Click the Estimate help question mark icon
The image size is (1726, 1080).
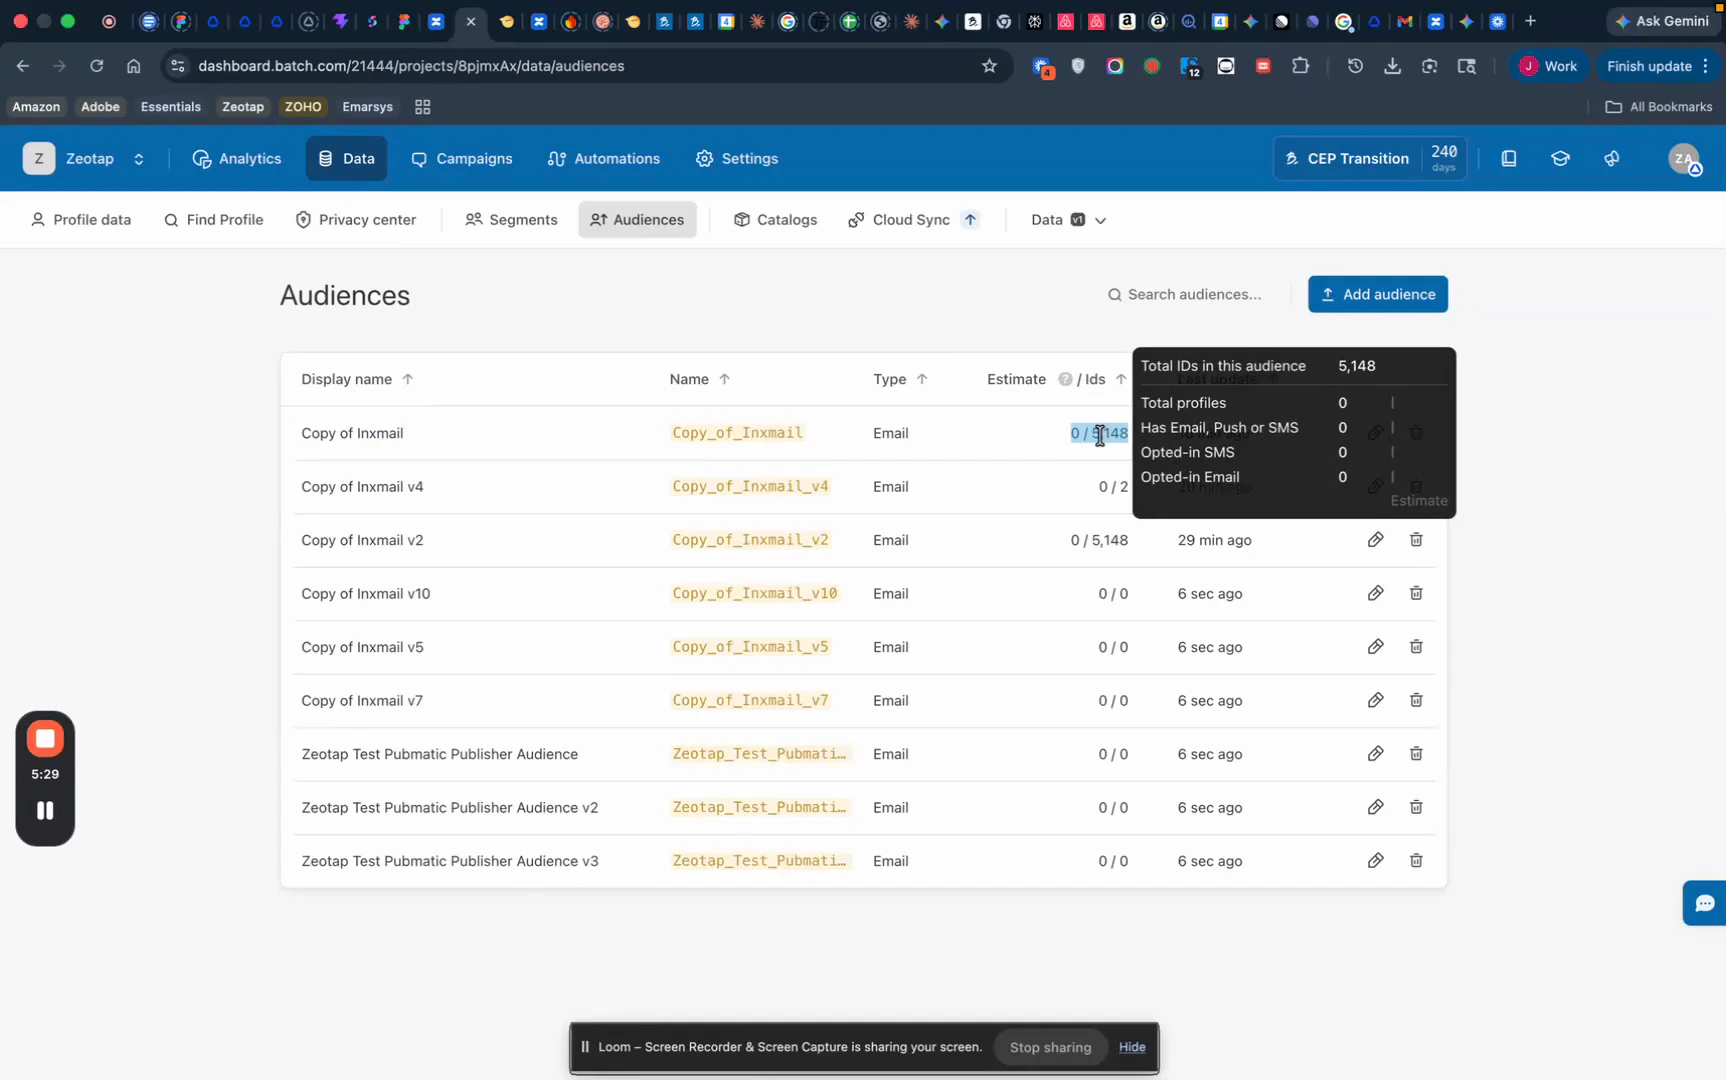point(1065,379)
